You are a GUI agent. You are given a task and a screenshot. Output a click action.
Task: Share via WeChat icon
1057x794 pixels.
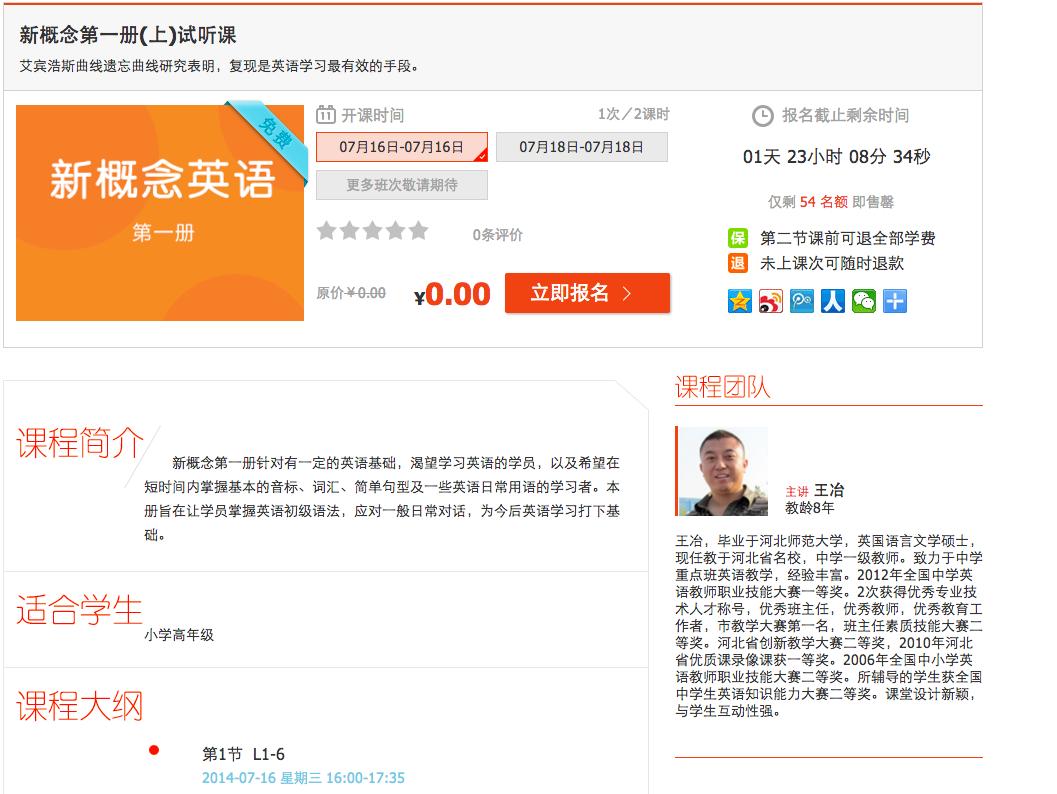pyautogui.click(x=864, y=301)
